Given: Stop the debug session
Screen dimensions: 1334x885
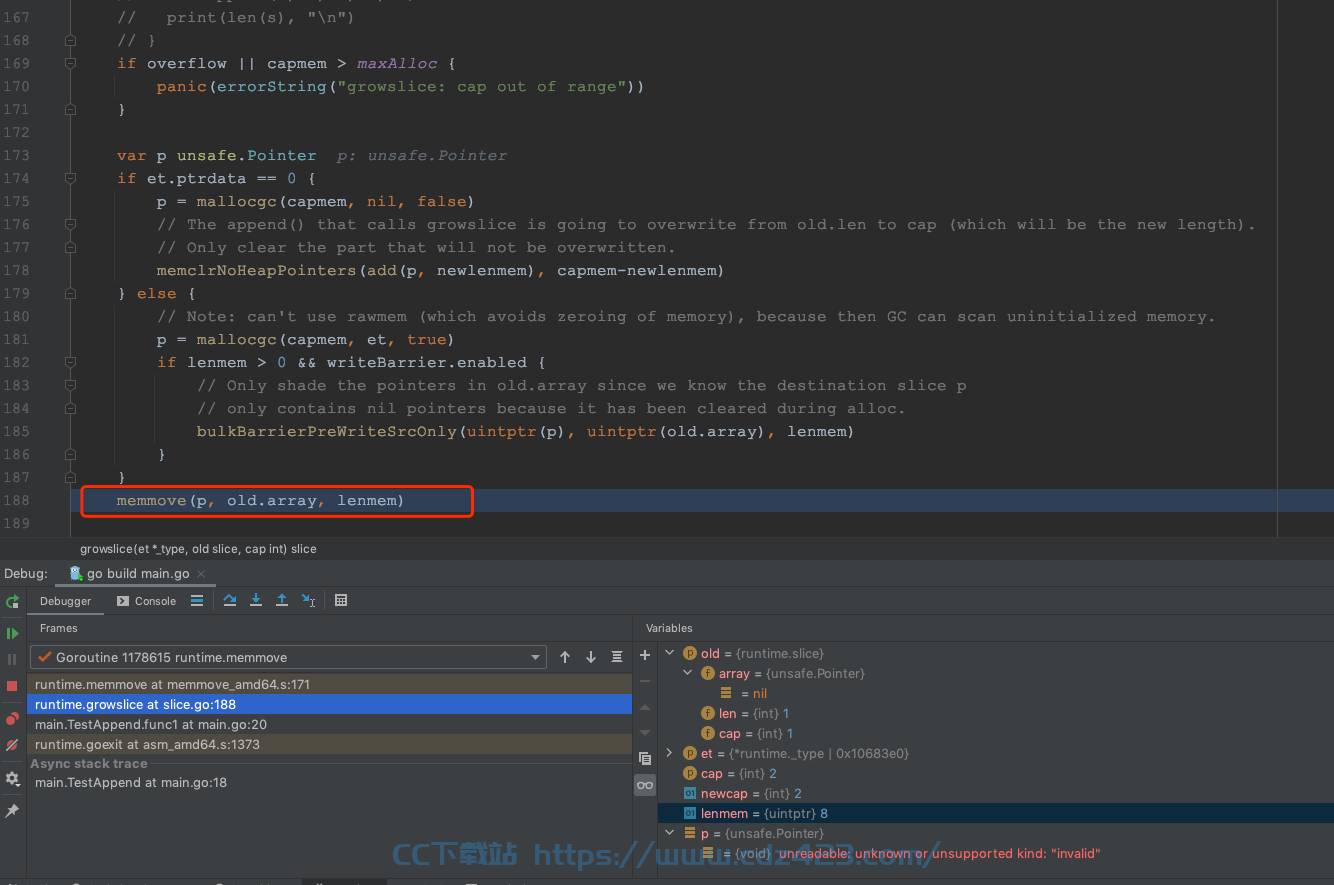Looking at the screenshot, I should point(12,686).
